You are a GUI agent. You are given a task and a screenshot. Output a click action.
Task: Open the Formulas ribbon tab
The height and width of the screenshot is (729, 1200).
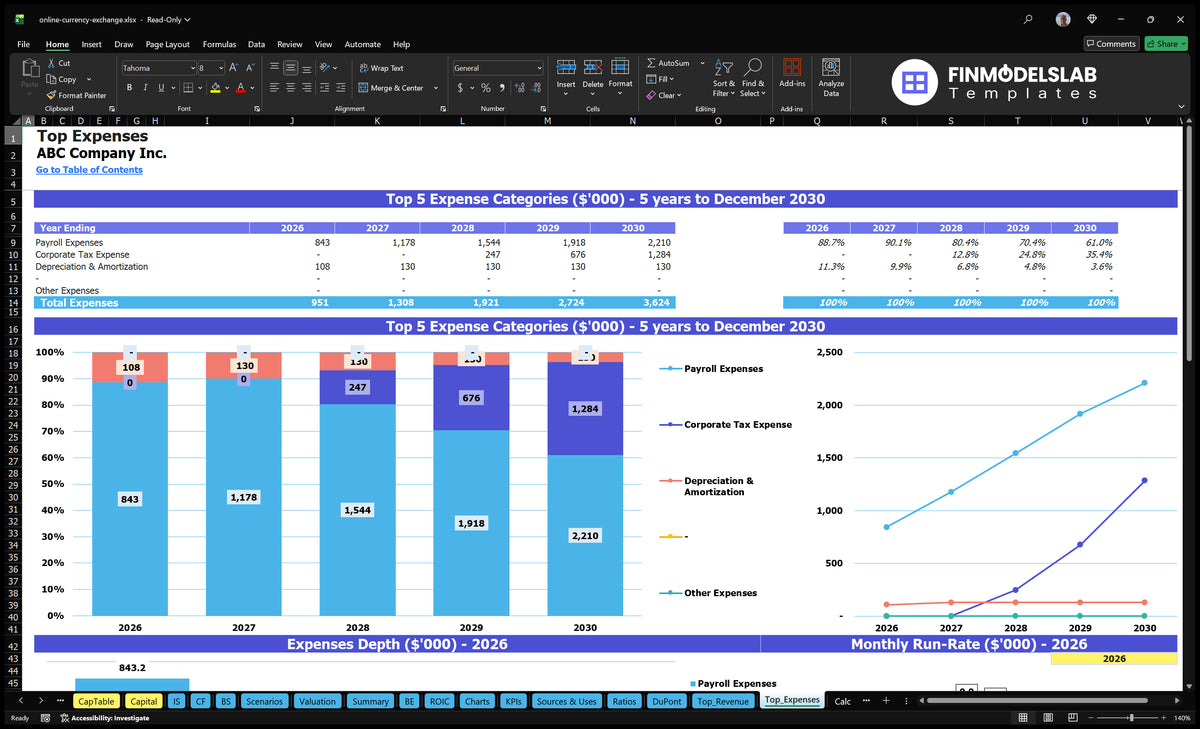219,44
